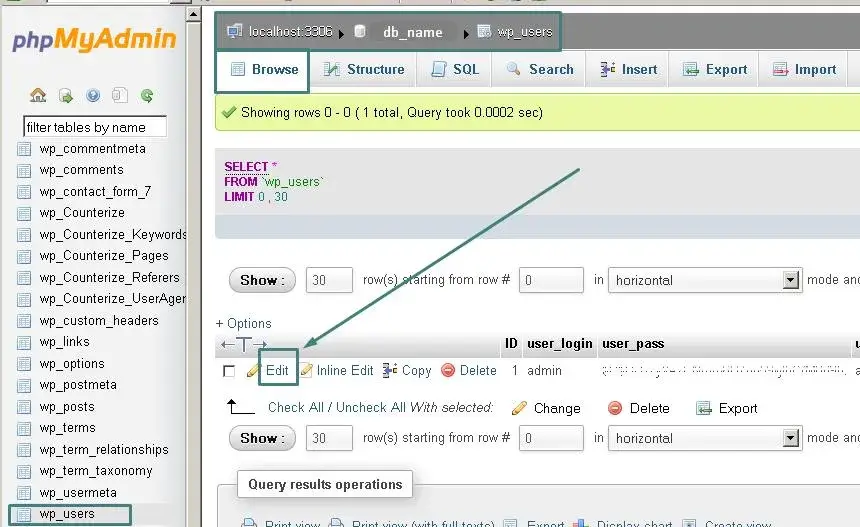The height and width of the screenshot is (527, 860).
Task: Open the wp_Counterize_Pages table
Action: point(104,256)
